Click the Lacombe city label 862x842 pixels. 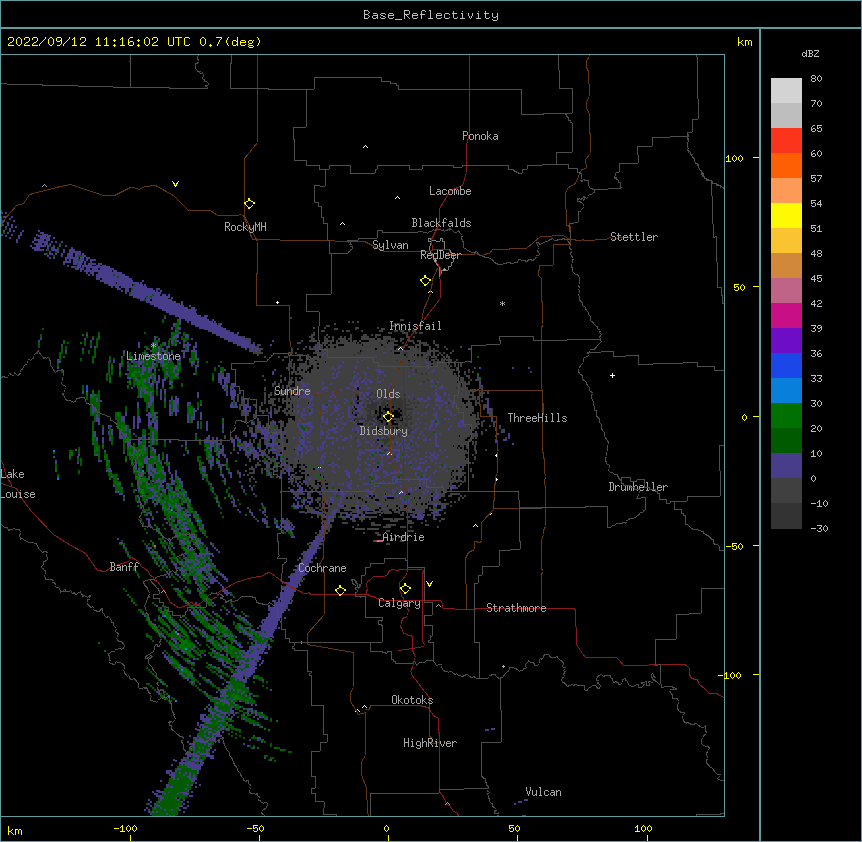[x=450, y=191]
